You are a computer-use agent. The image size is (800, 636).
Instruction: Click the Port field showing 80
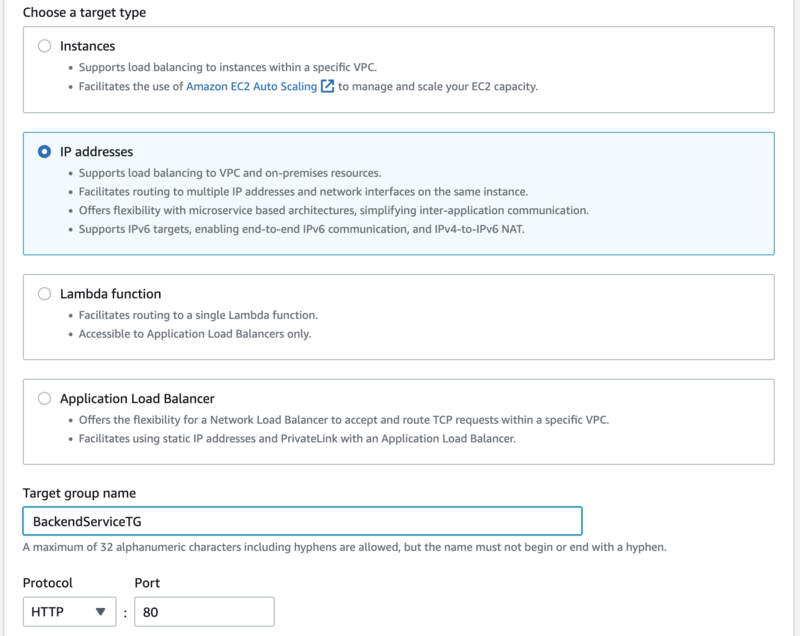[204, 611]
